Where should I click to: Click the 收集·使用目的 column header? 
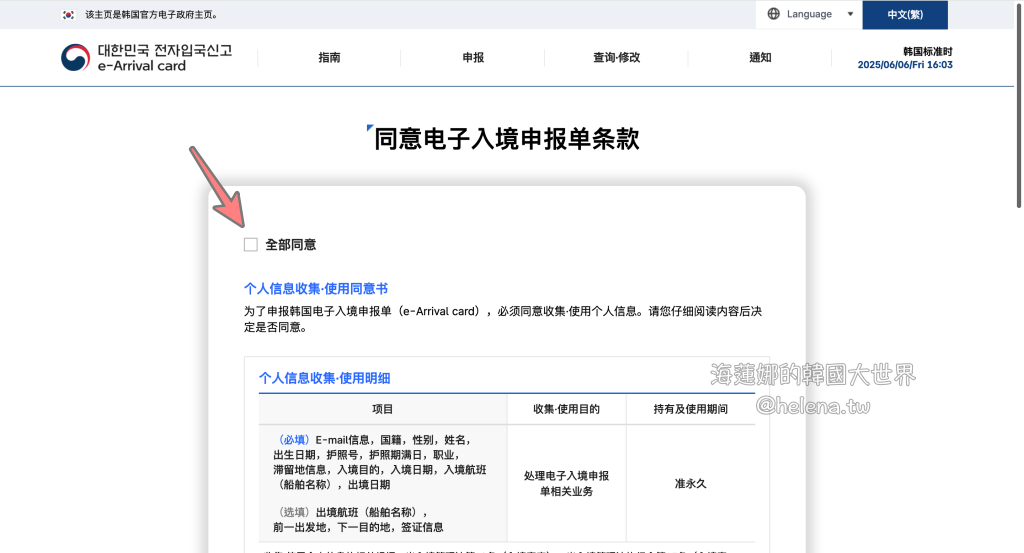point(566,409)
